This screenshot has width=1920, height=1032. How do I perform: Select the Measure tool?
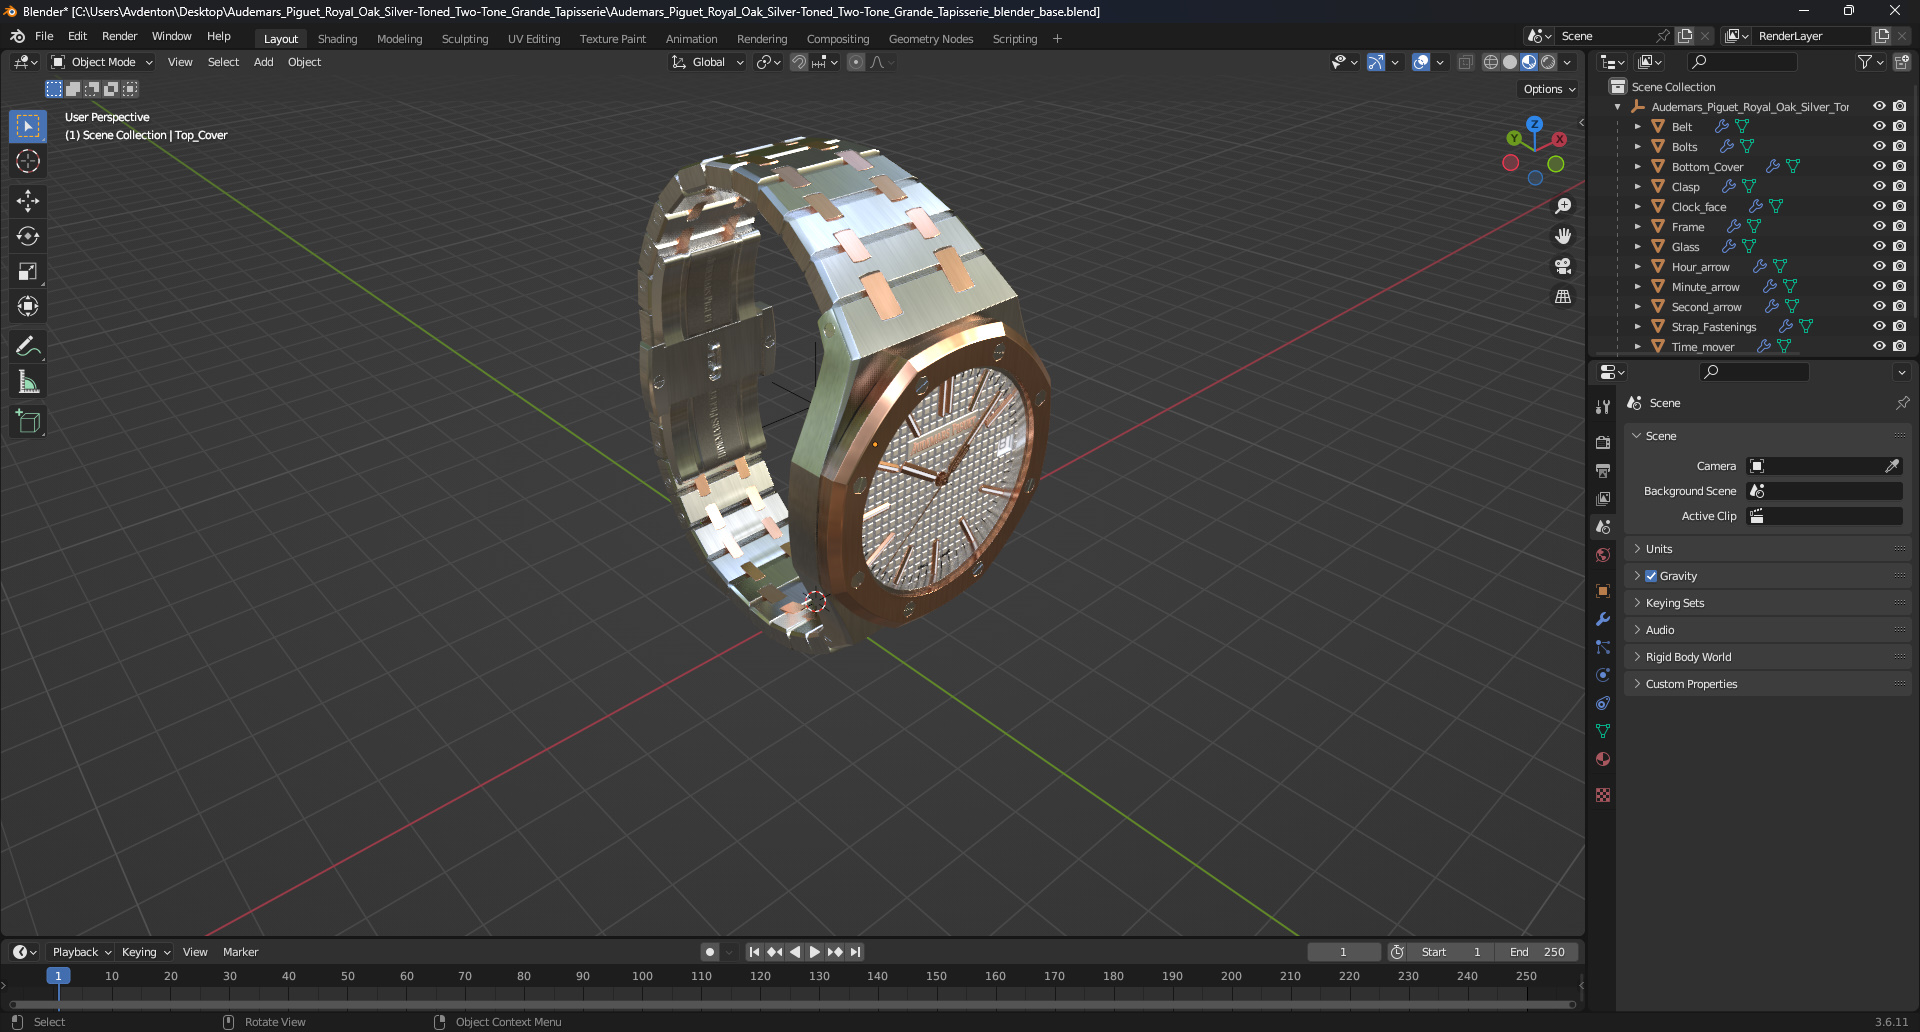pos(28,381)
